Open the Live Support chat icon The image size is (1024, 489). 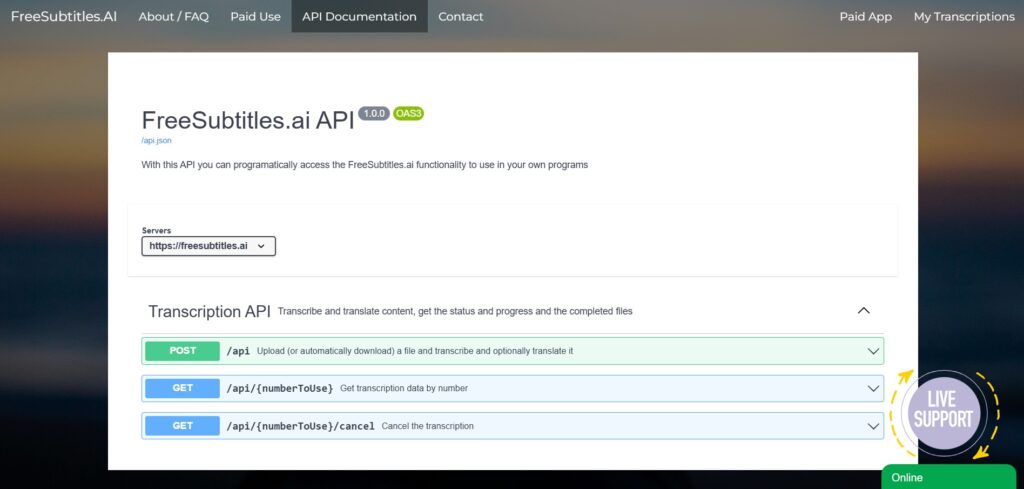943,412
